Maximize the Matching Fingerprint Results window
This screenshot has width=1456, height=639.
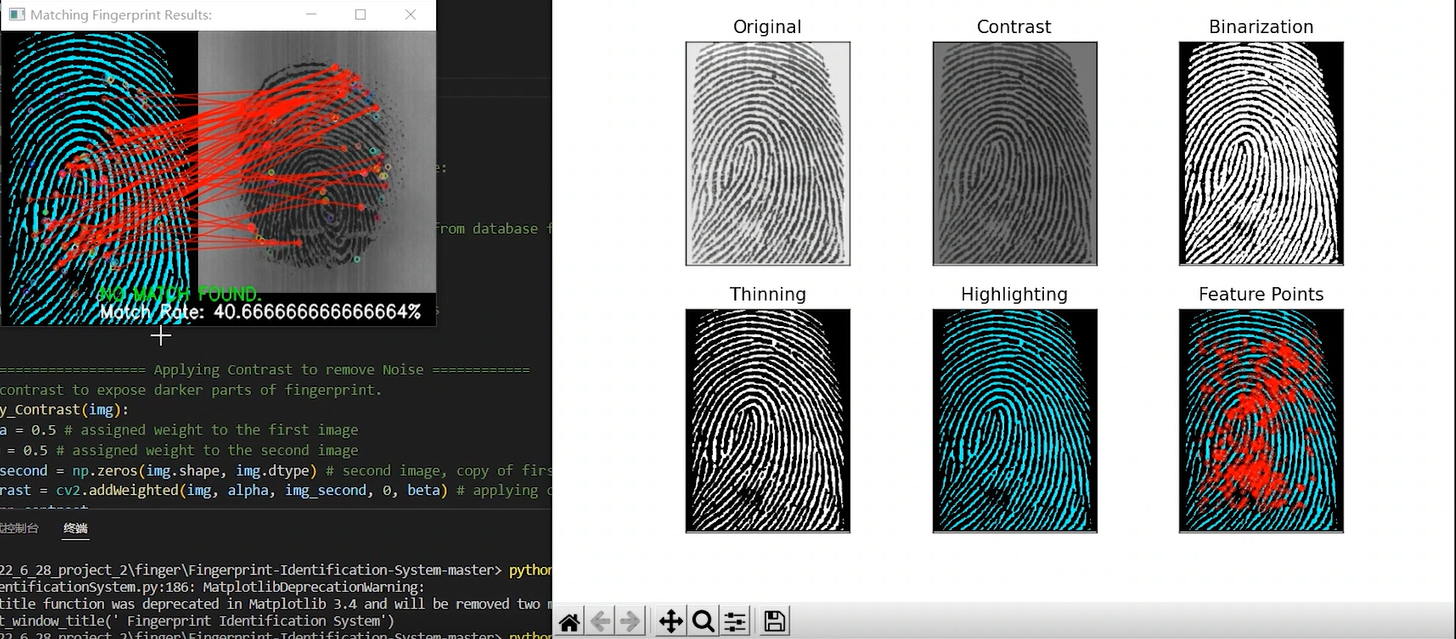pos(361,15)
